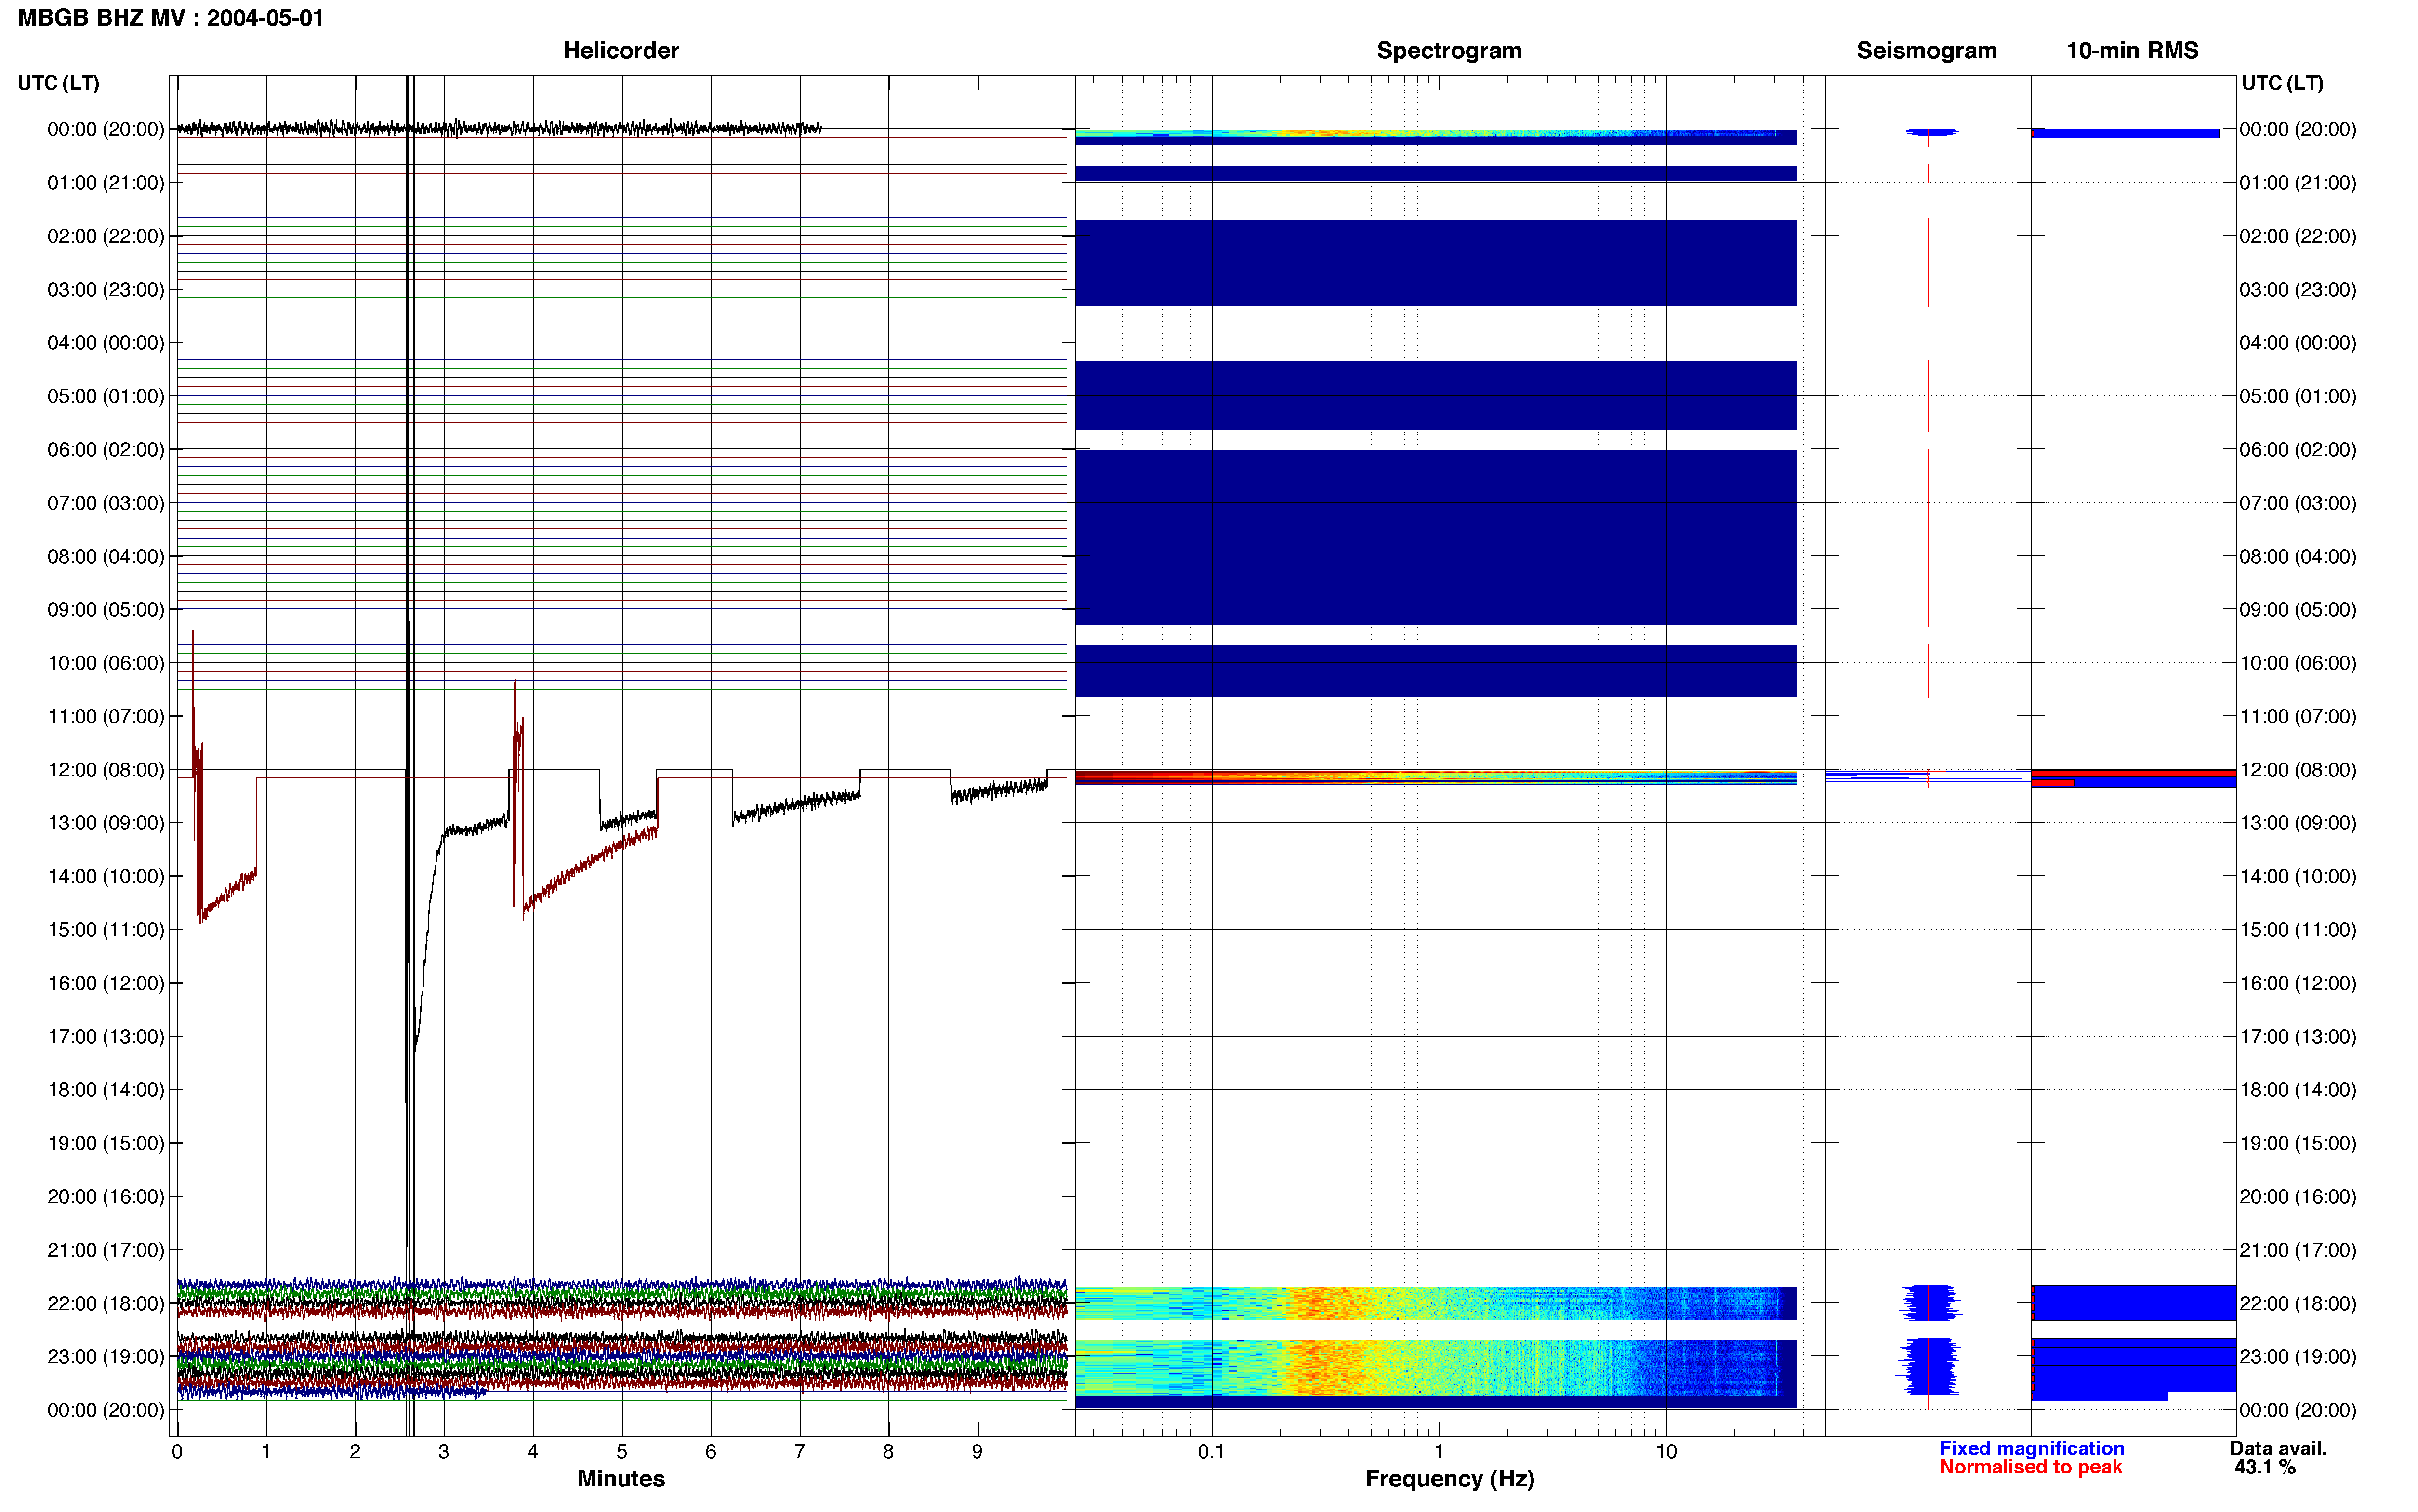Click the 'Data avail.' label
2418x1512 pixels.
point(2278,1448)
